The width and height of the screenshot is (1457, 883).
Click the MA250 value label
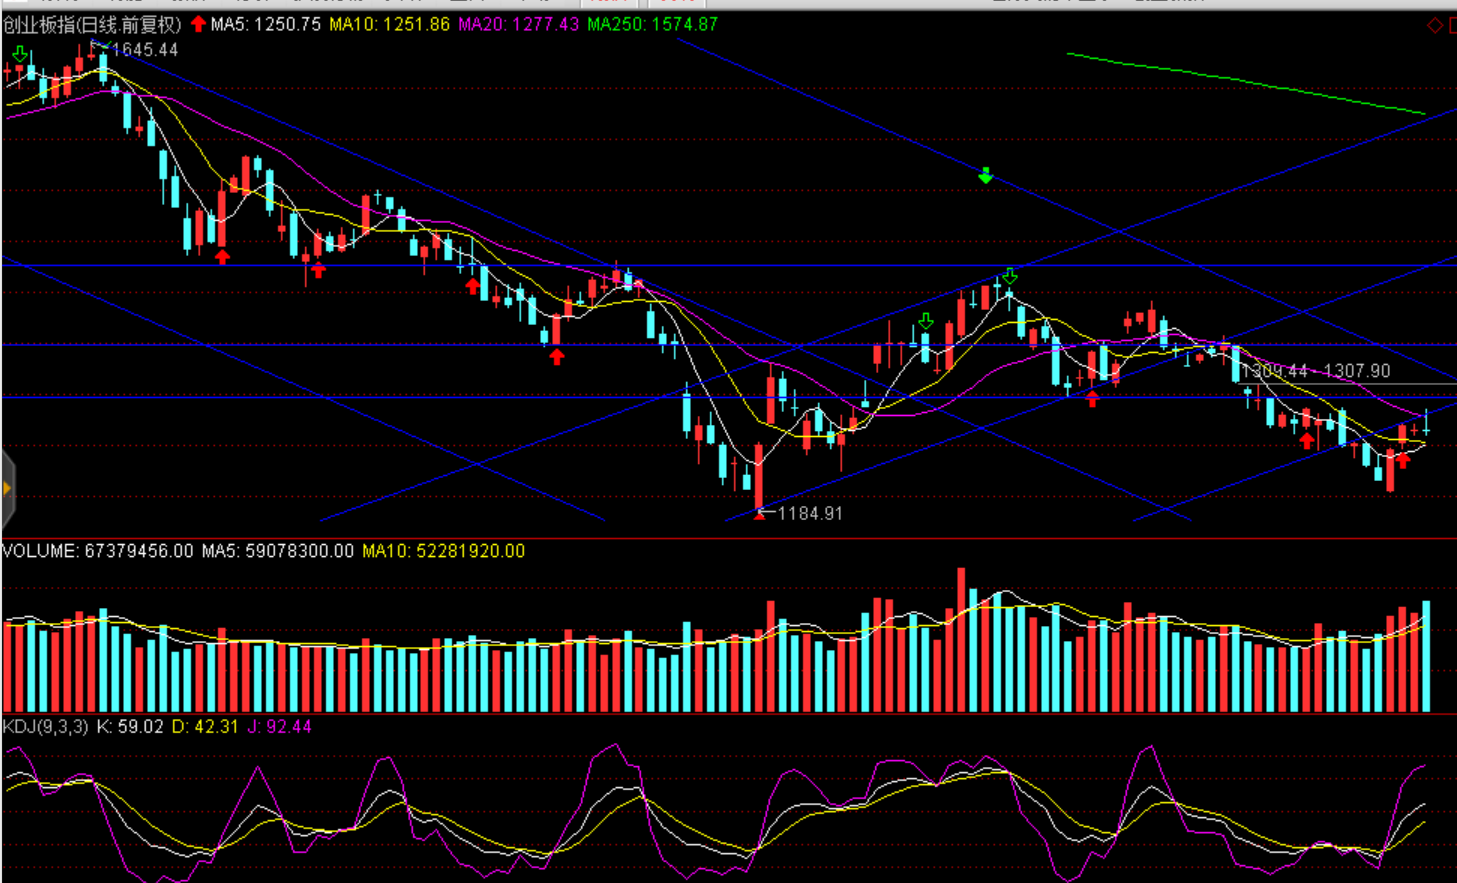(x=652, y=24)
